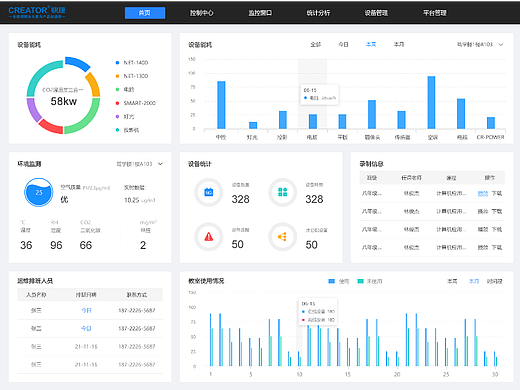Click the air quality gauge showing 25
The width and height of the screenshot is (520, 390).
39,192
